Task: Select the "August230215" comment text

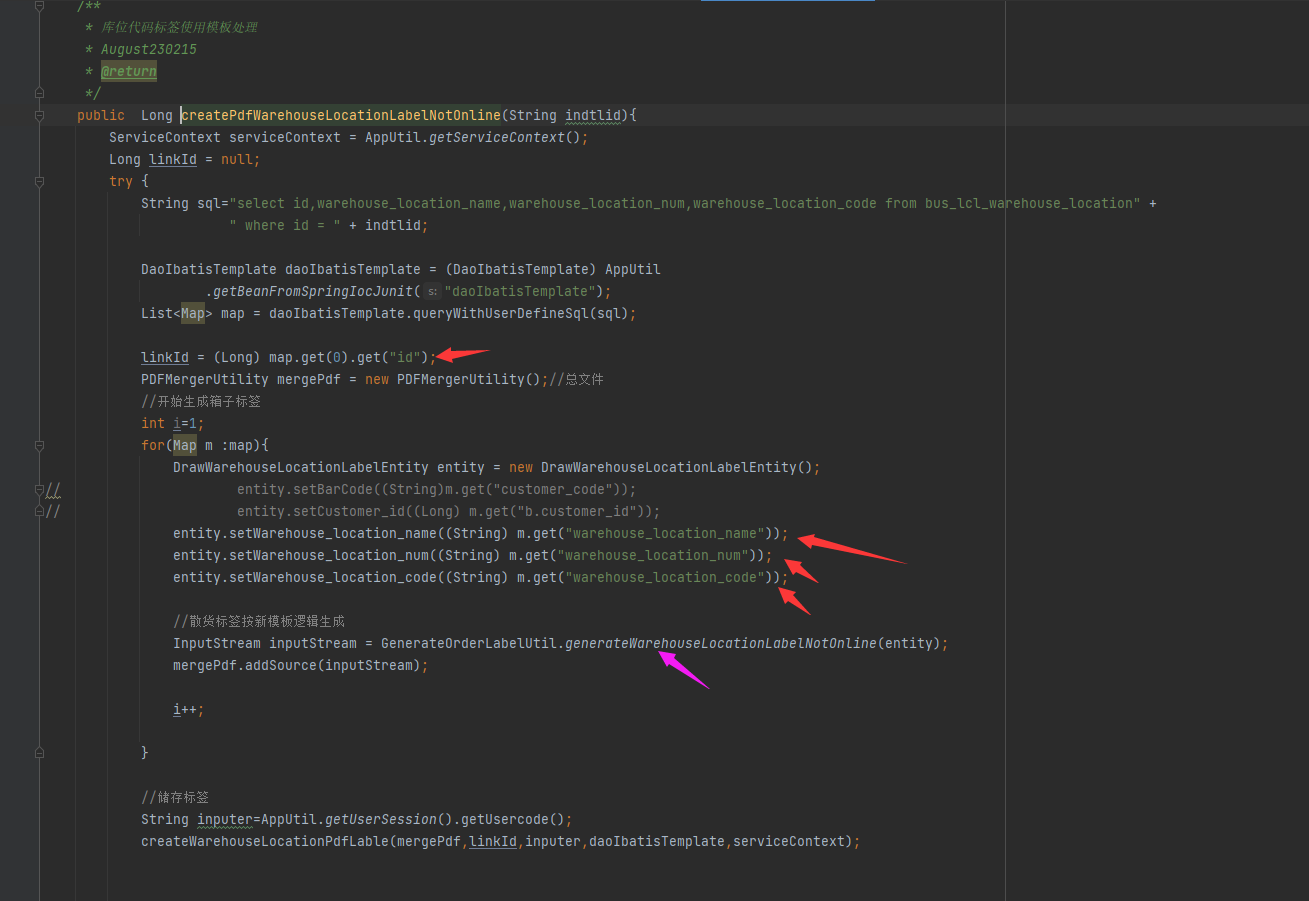Action: [x=149, y=49]
